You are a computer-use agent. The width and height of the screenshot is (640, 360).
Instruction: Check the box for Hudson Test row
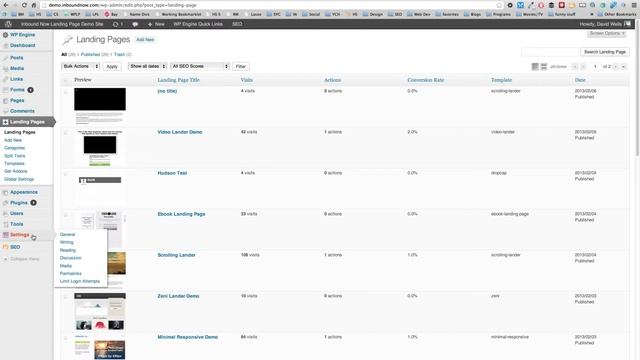(65, 174)
